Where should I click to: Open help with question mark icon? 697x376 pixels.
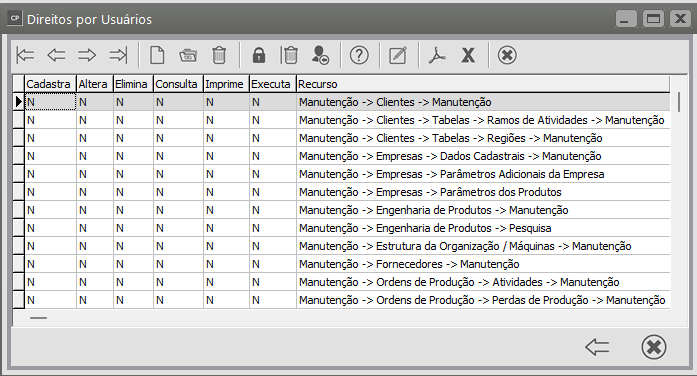[359, 55]
